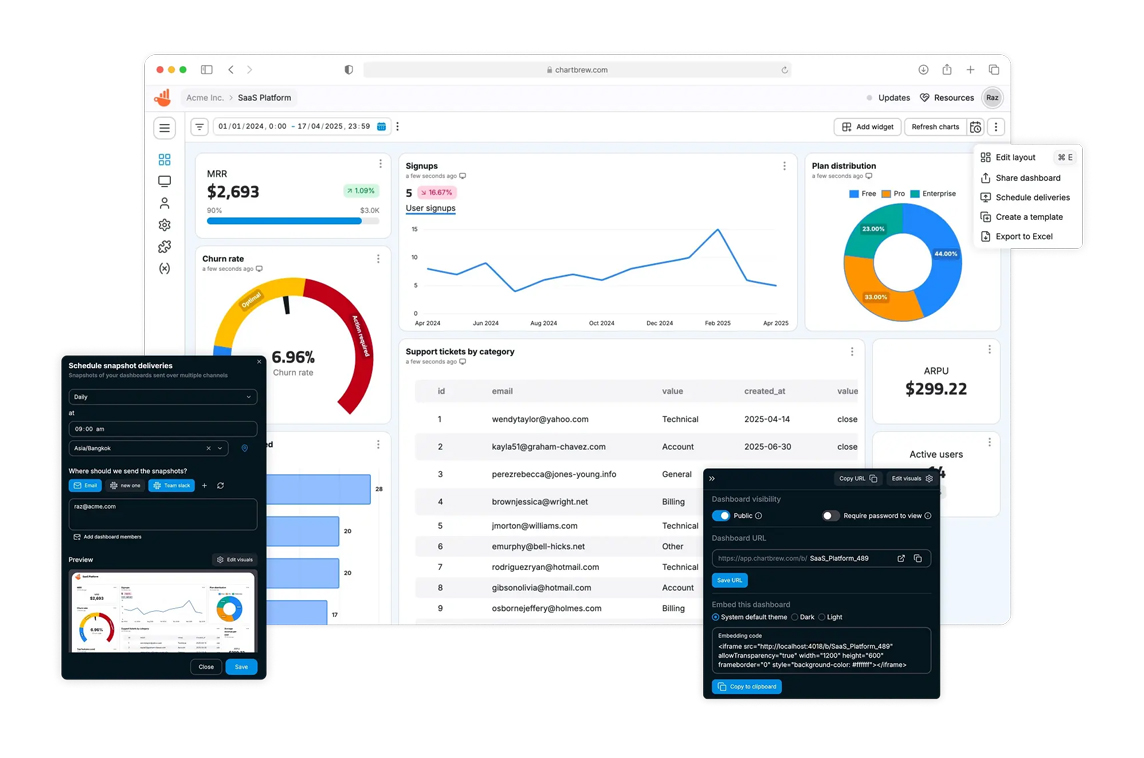Click the schedule snapshot clock icon
The image size is (1144, 758).
point(976,127)
